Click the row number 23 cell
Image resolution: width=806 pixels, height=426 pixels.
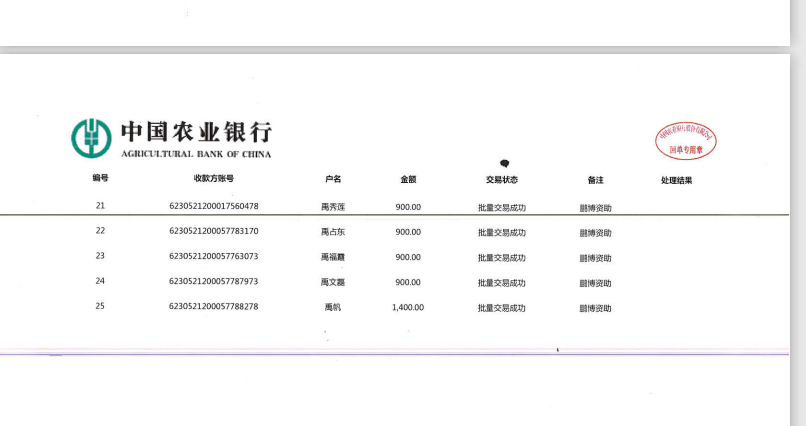click(x=100, y=256)
